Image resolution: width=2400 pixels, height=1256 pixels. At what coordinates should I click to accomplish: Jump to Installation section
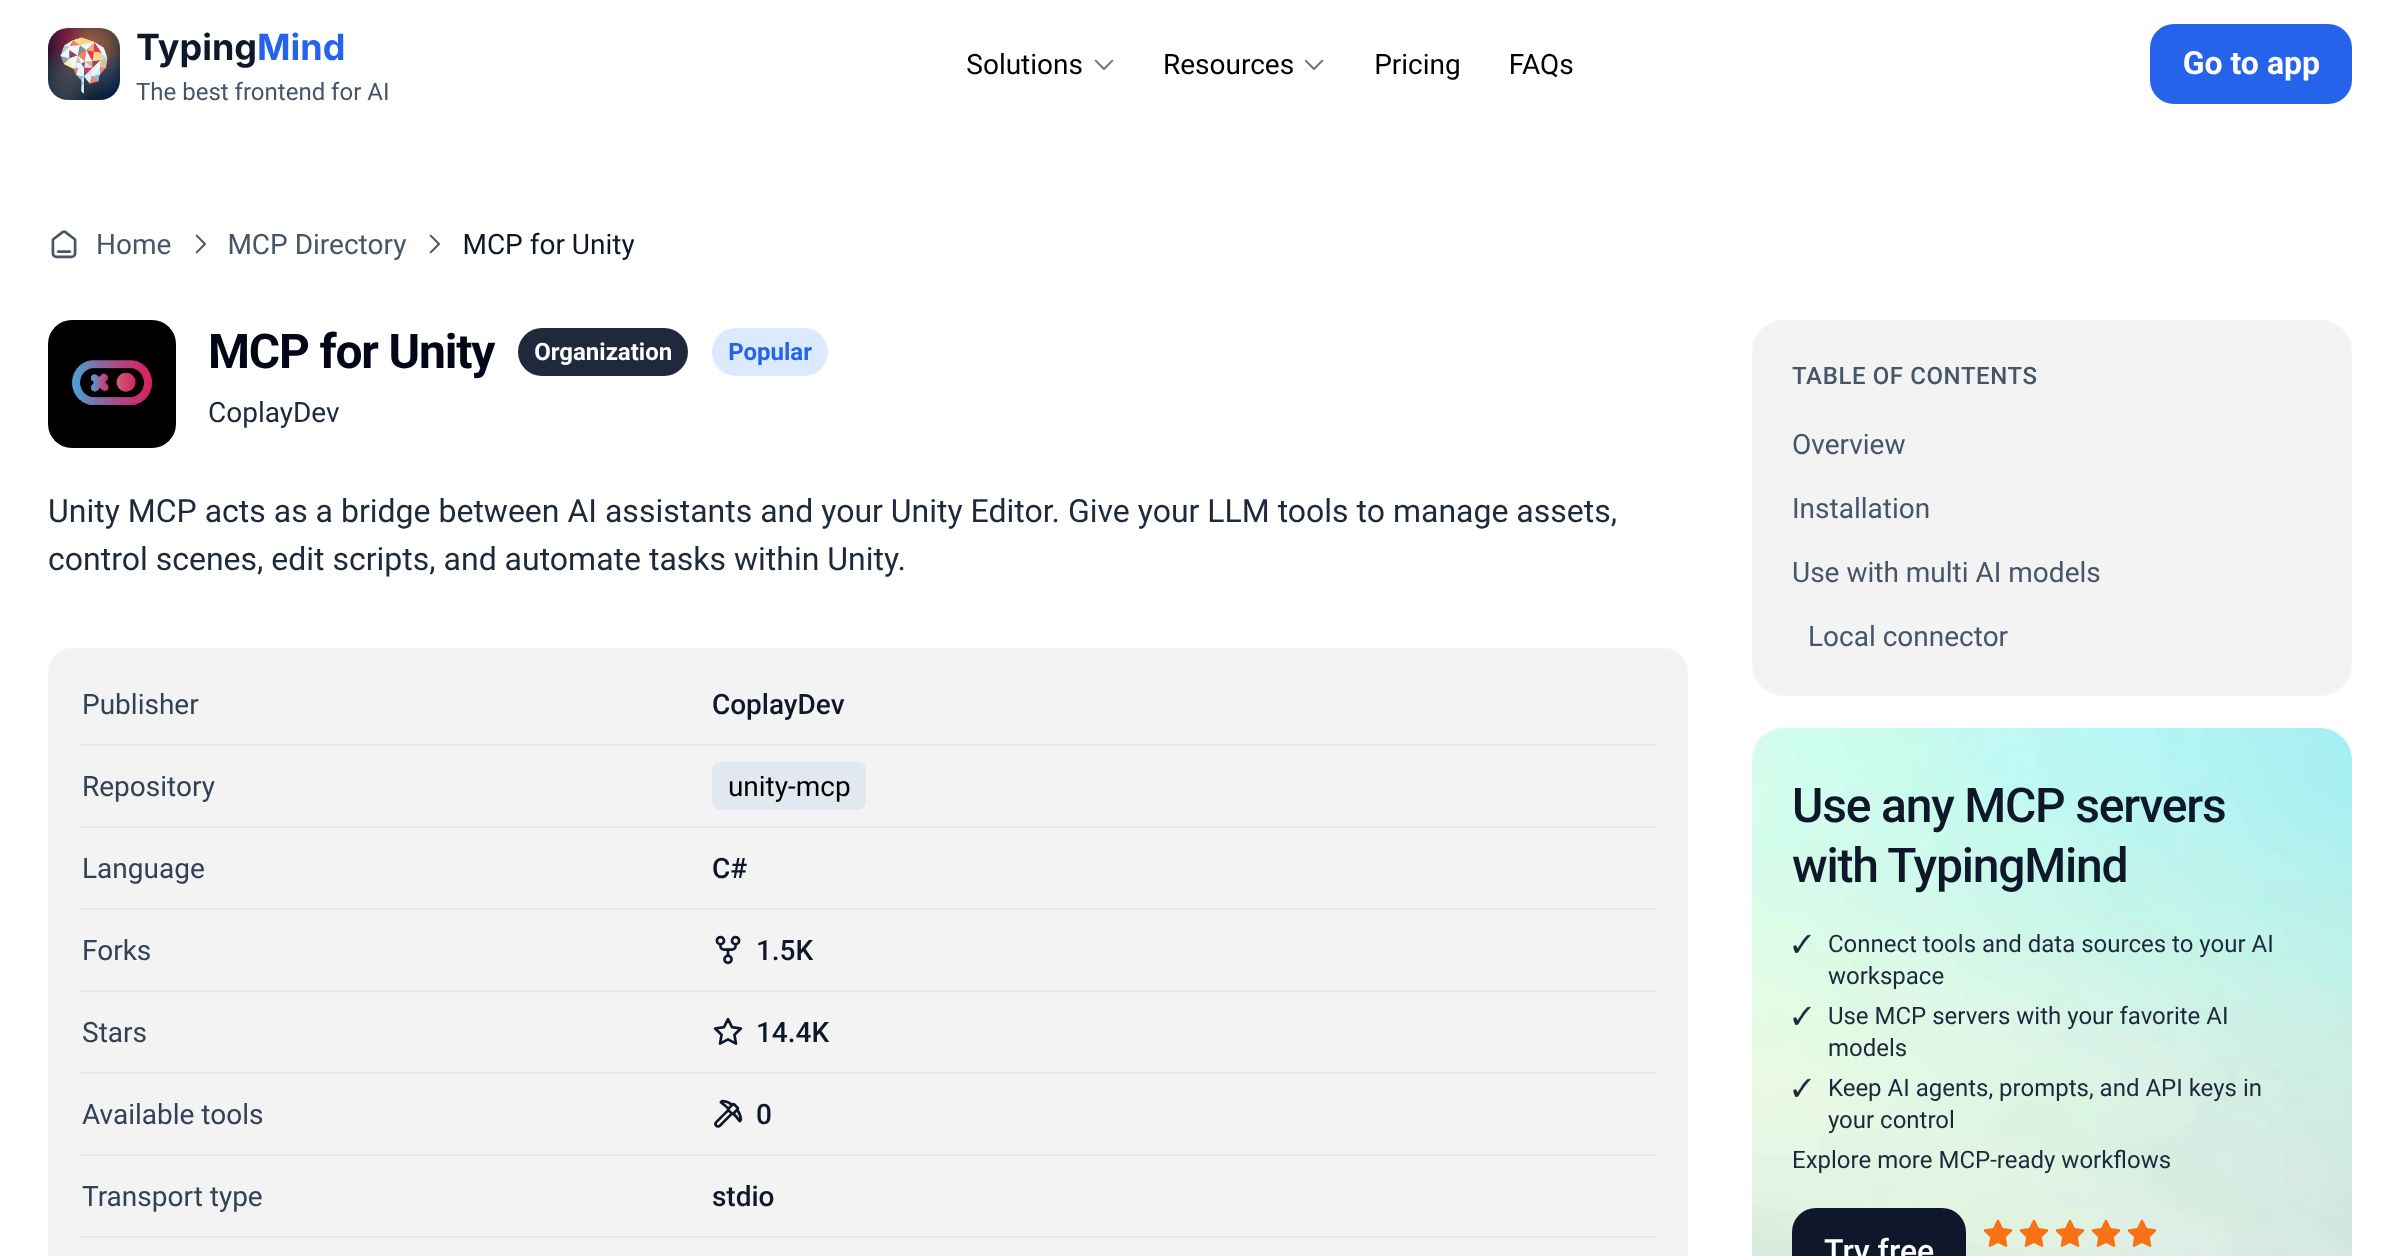click(x=1861, y=508)
